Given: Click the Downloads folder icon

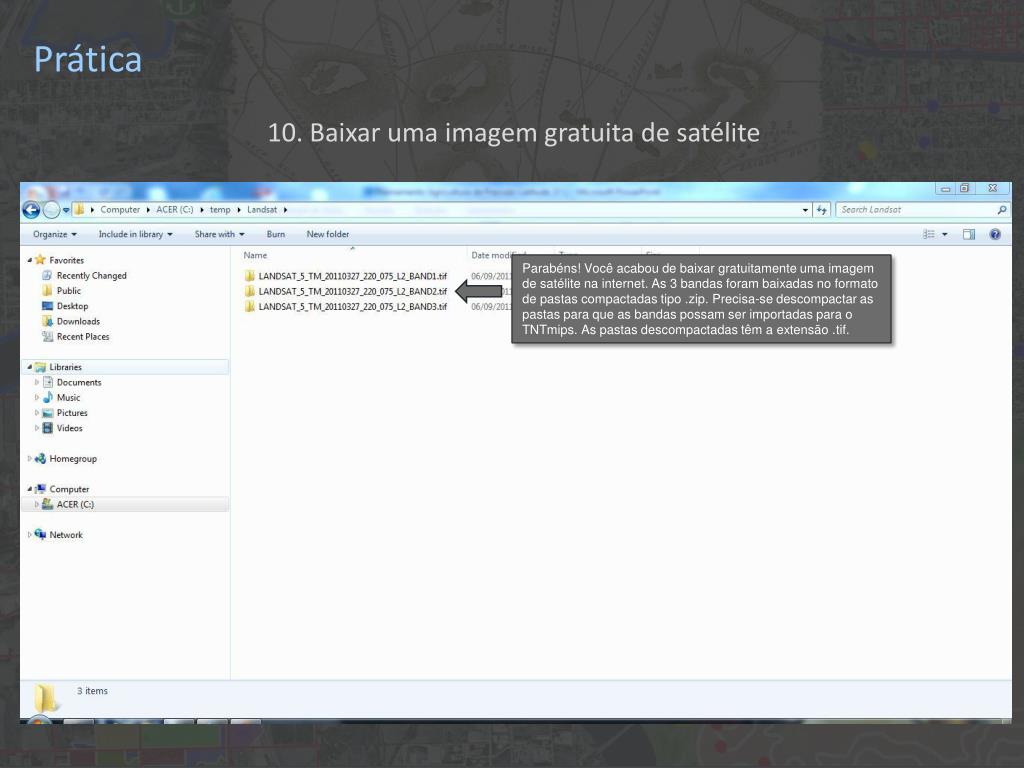Looking at the screenshot, I should pos(48,321).
